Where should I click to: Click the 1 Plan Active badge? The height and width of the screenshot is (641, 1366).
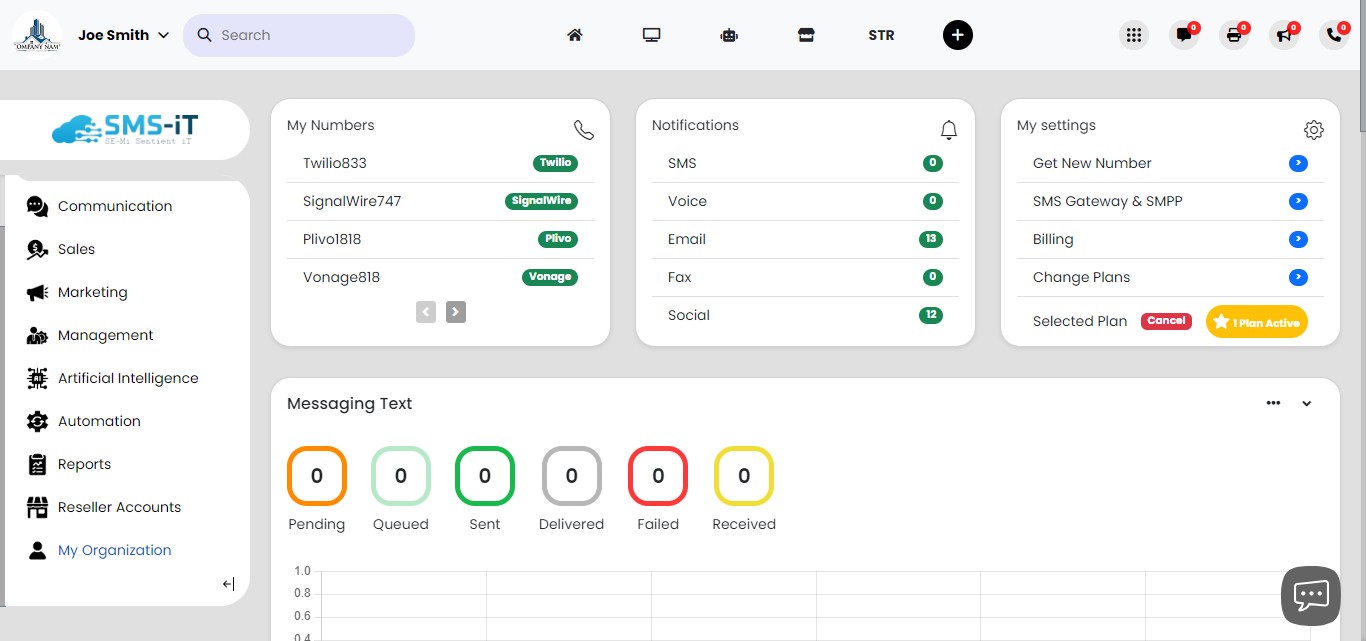coord(1256,322)
